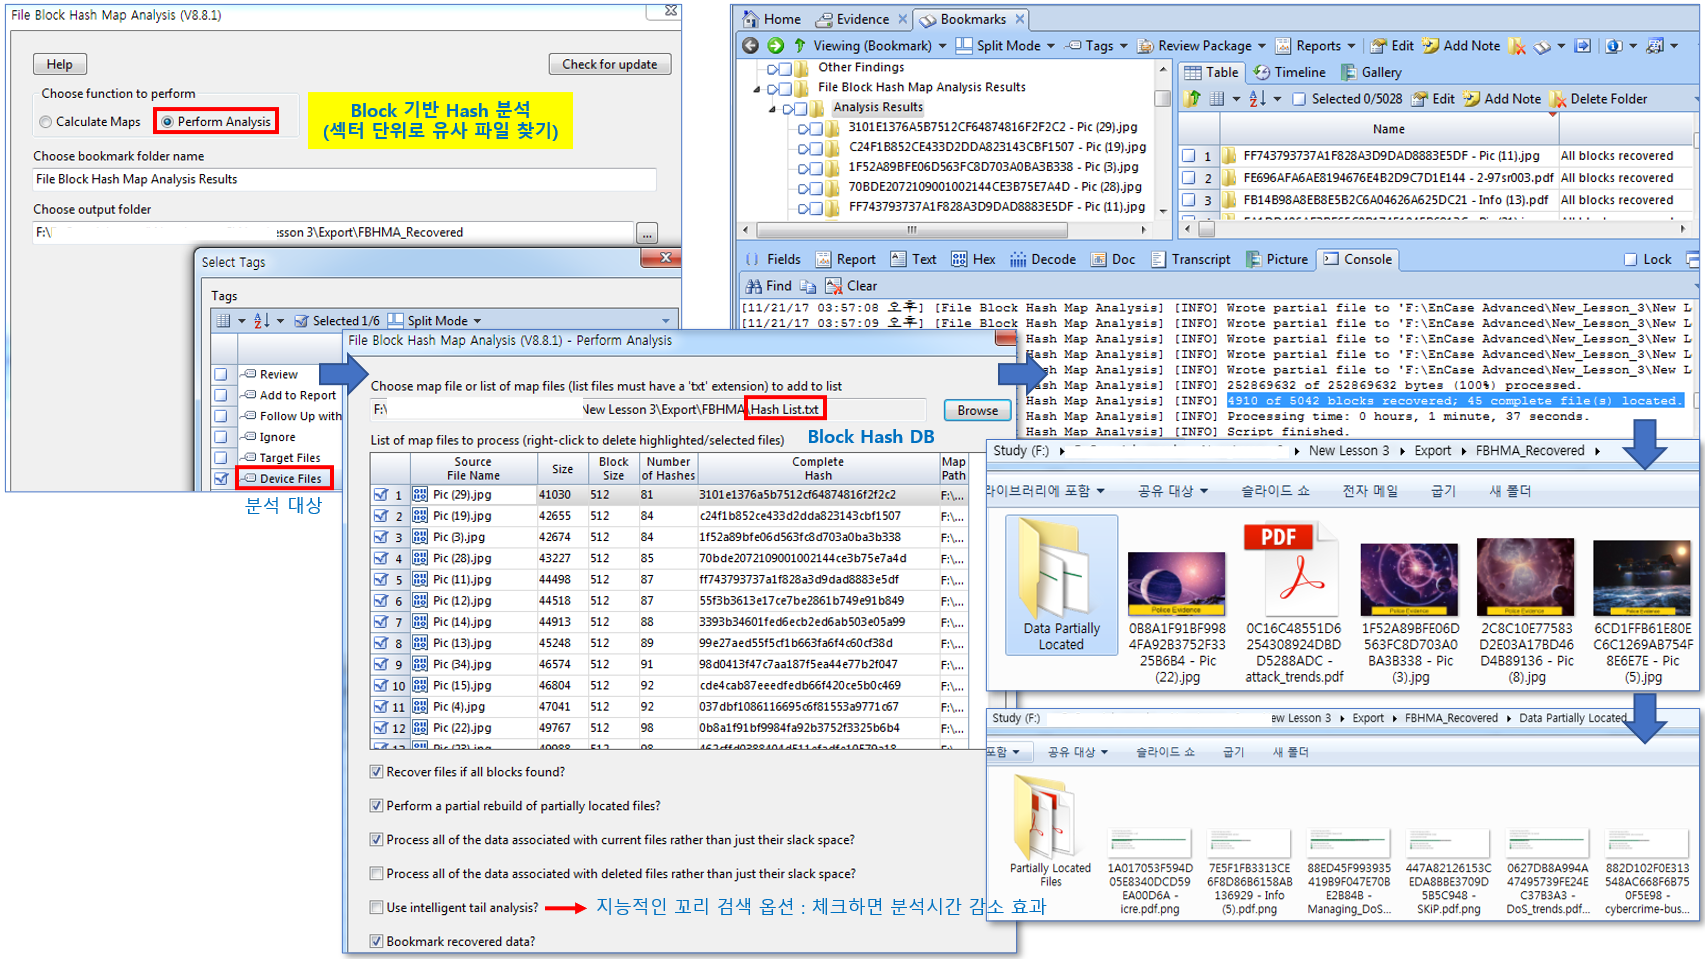Viewport: 1705px width, 959px height.
Task: Click the Split Mode icon in Select Tags toolbar
Action: (395, 321)
